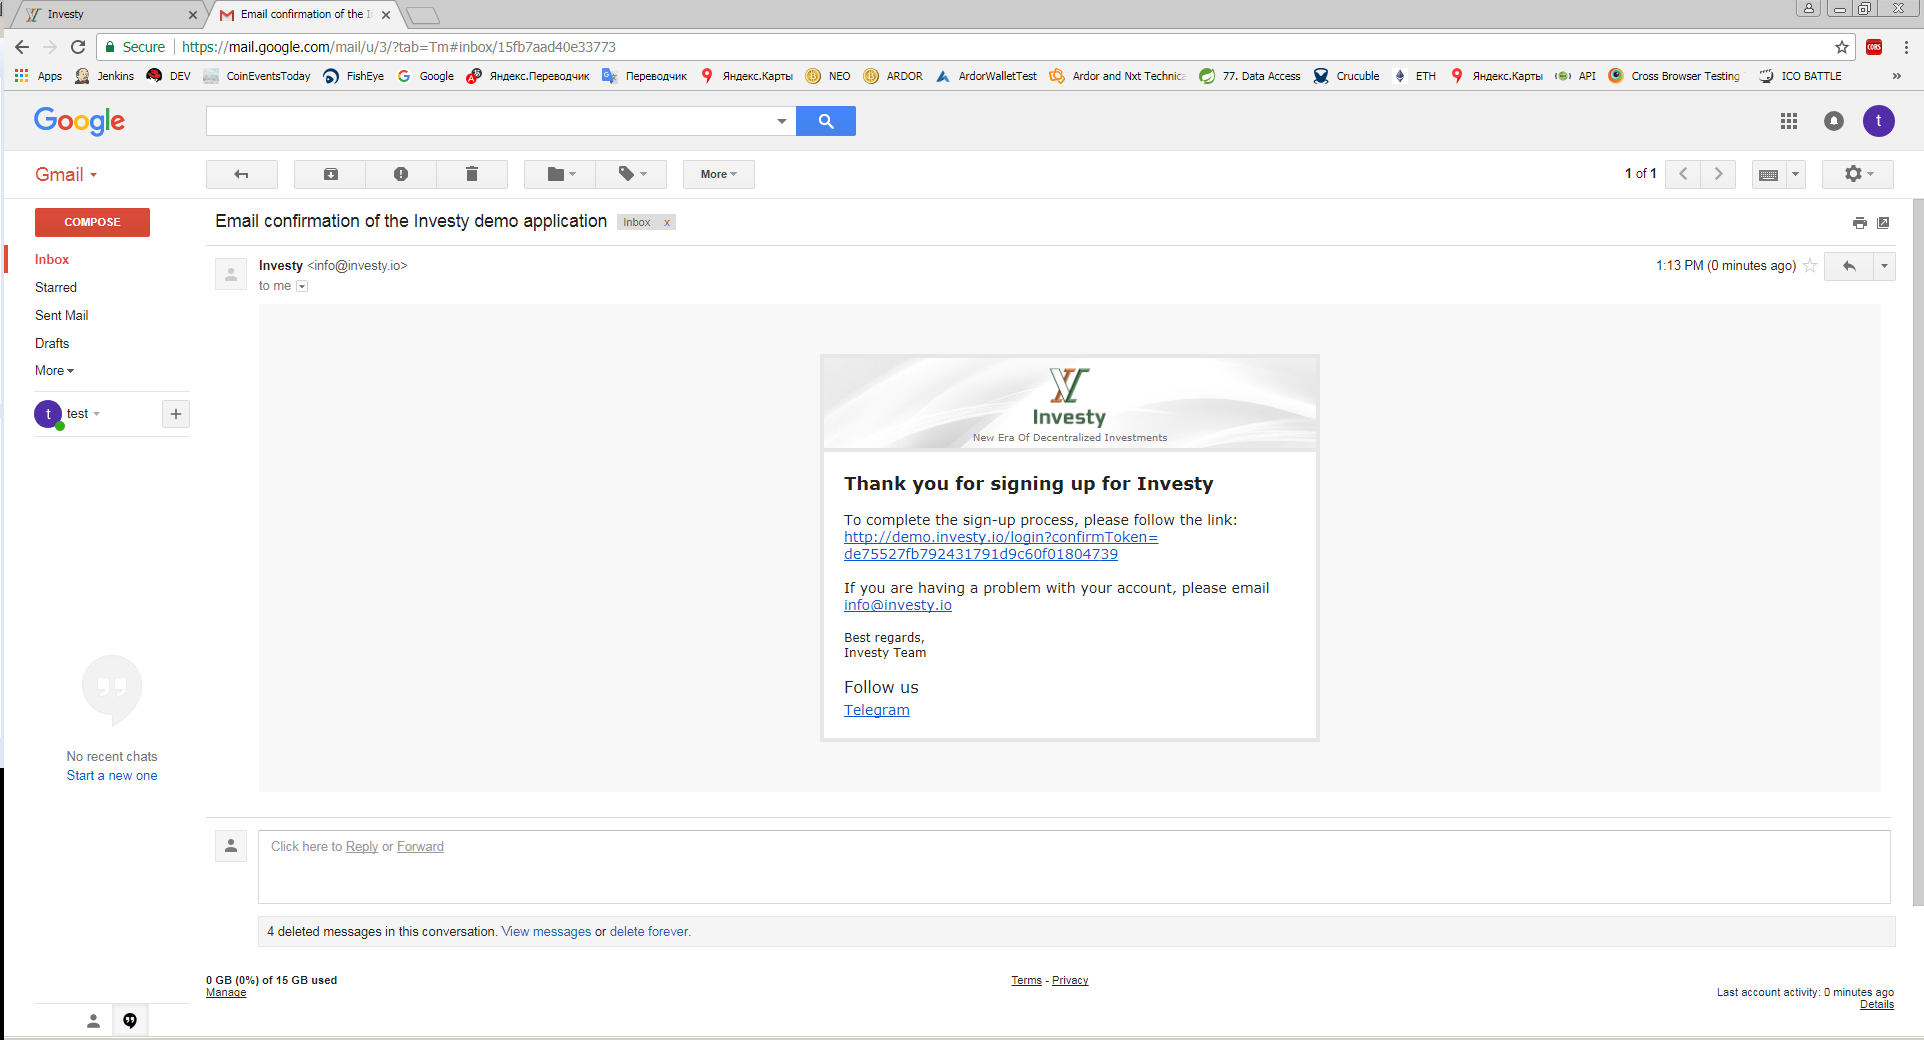Open Google notifications bell
Image resolution: width=1924 pixels, height=1040 pixels.
[x=1833, y=121]
